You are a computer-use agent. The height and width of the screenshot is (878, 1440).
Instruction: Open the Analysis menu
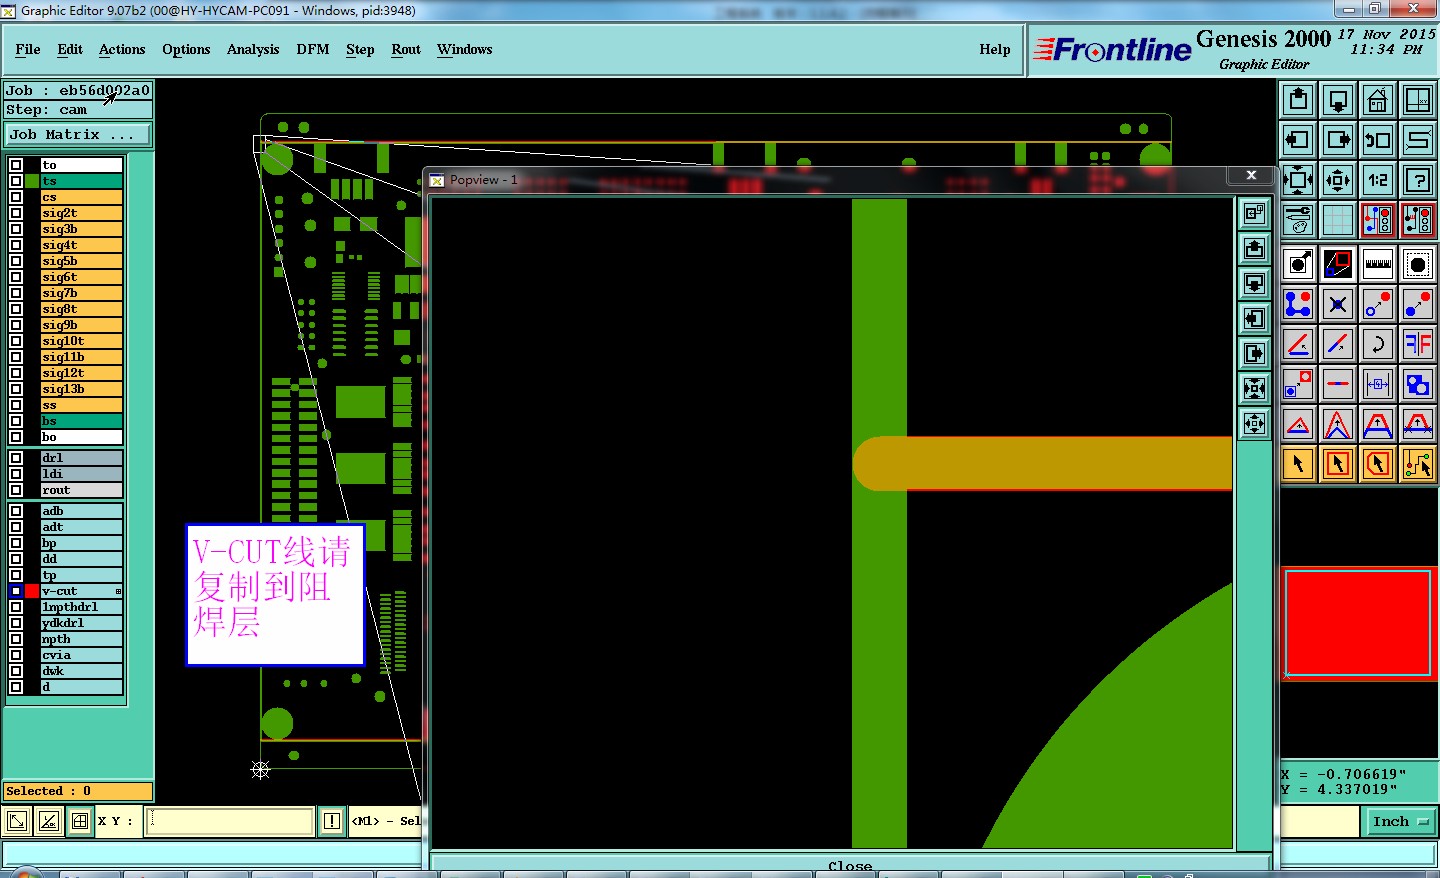(253, 49)
